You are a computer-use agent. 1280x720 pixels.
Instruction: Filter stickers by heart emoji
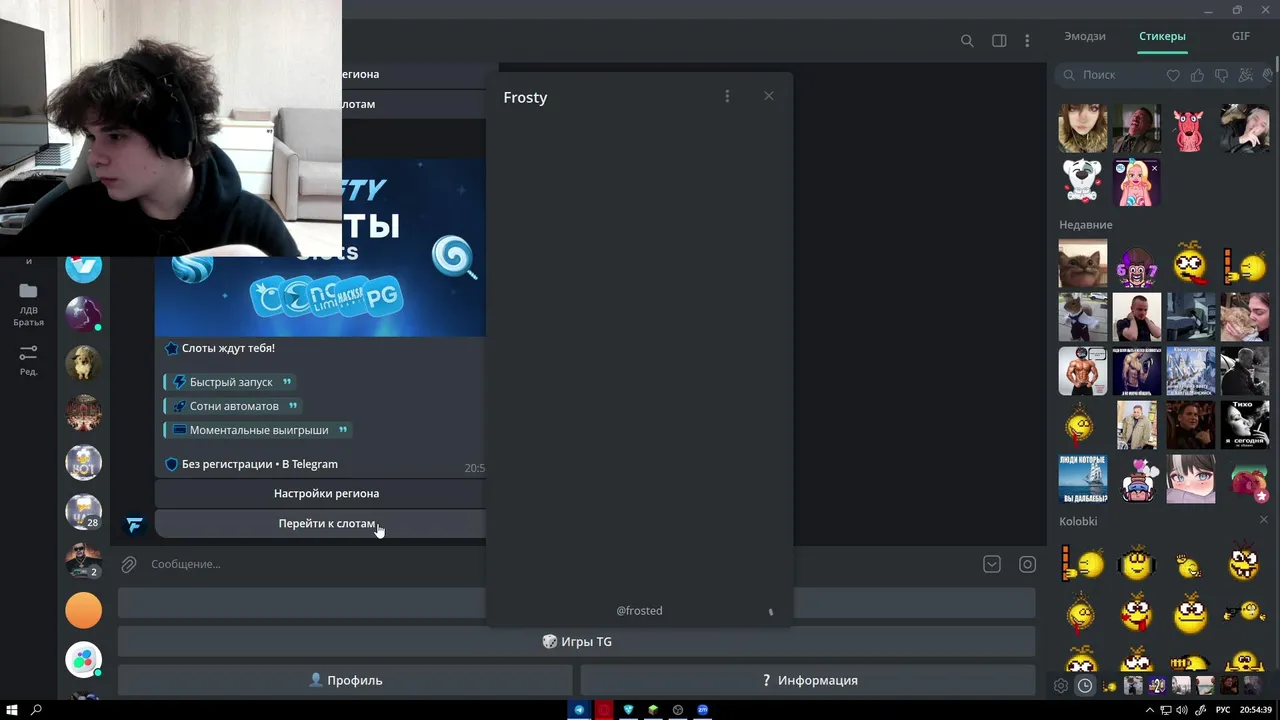pos(1173,75)
